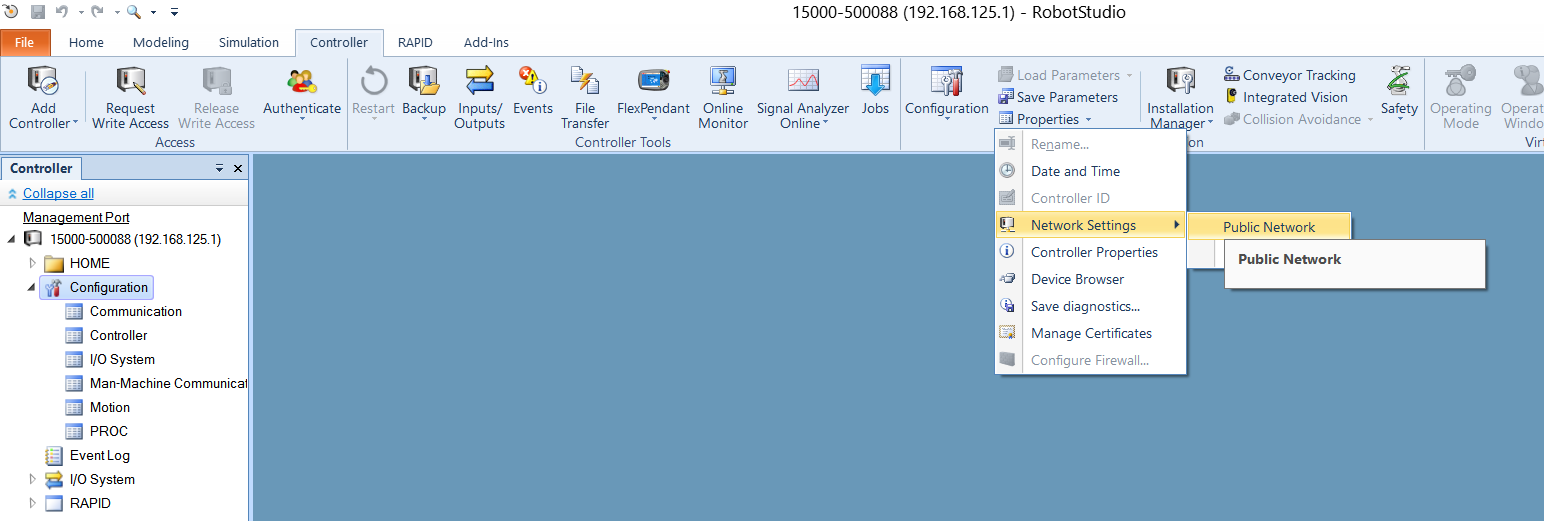
Task: Switch to the Modeling tab
Action: [161, 42]
